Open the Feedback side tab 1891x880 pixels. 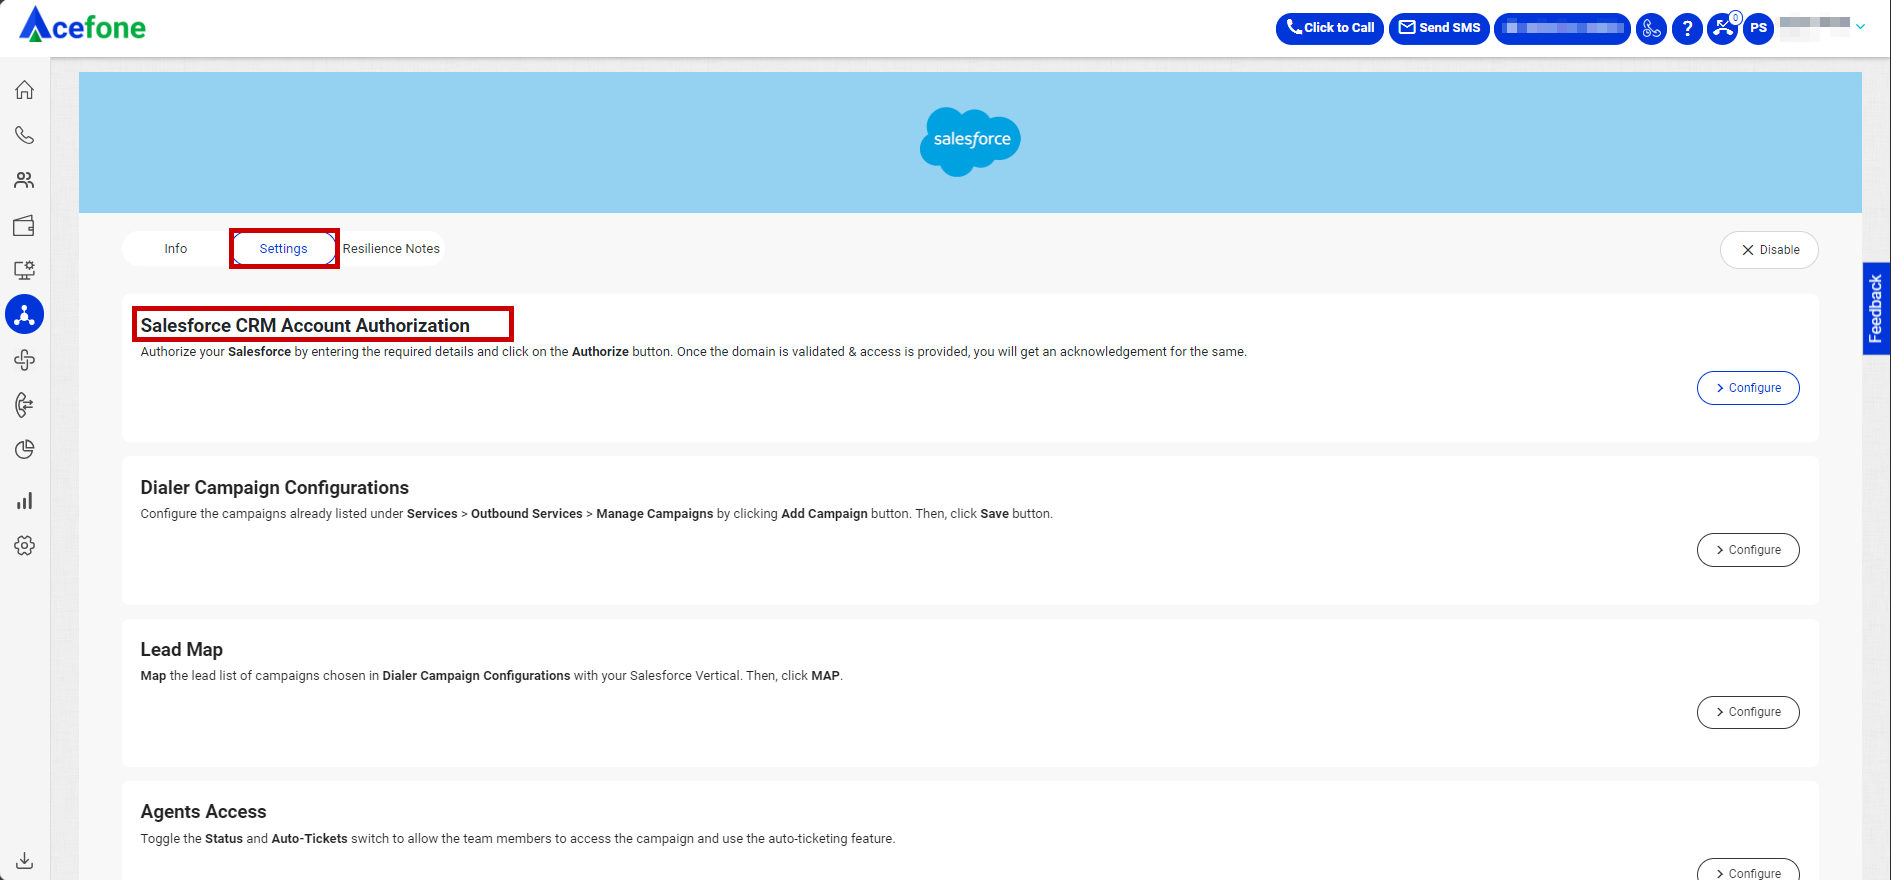(1876, 309)
